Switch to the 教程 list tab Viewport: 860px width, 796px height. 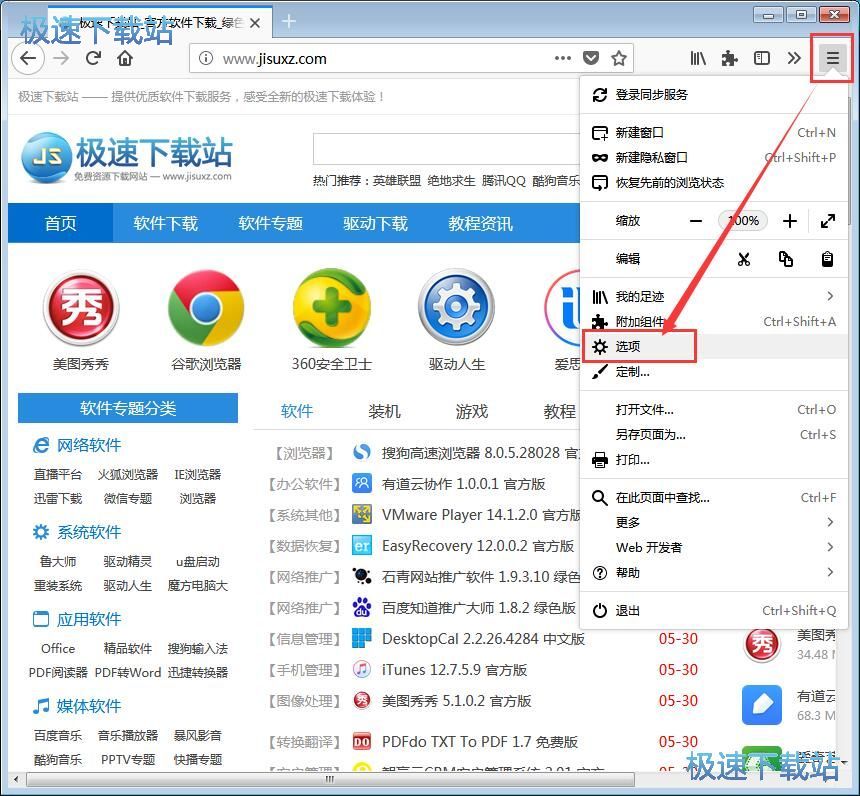(x=559, y=411)
